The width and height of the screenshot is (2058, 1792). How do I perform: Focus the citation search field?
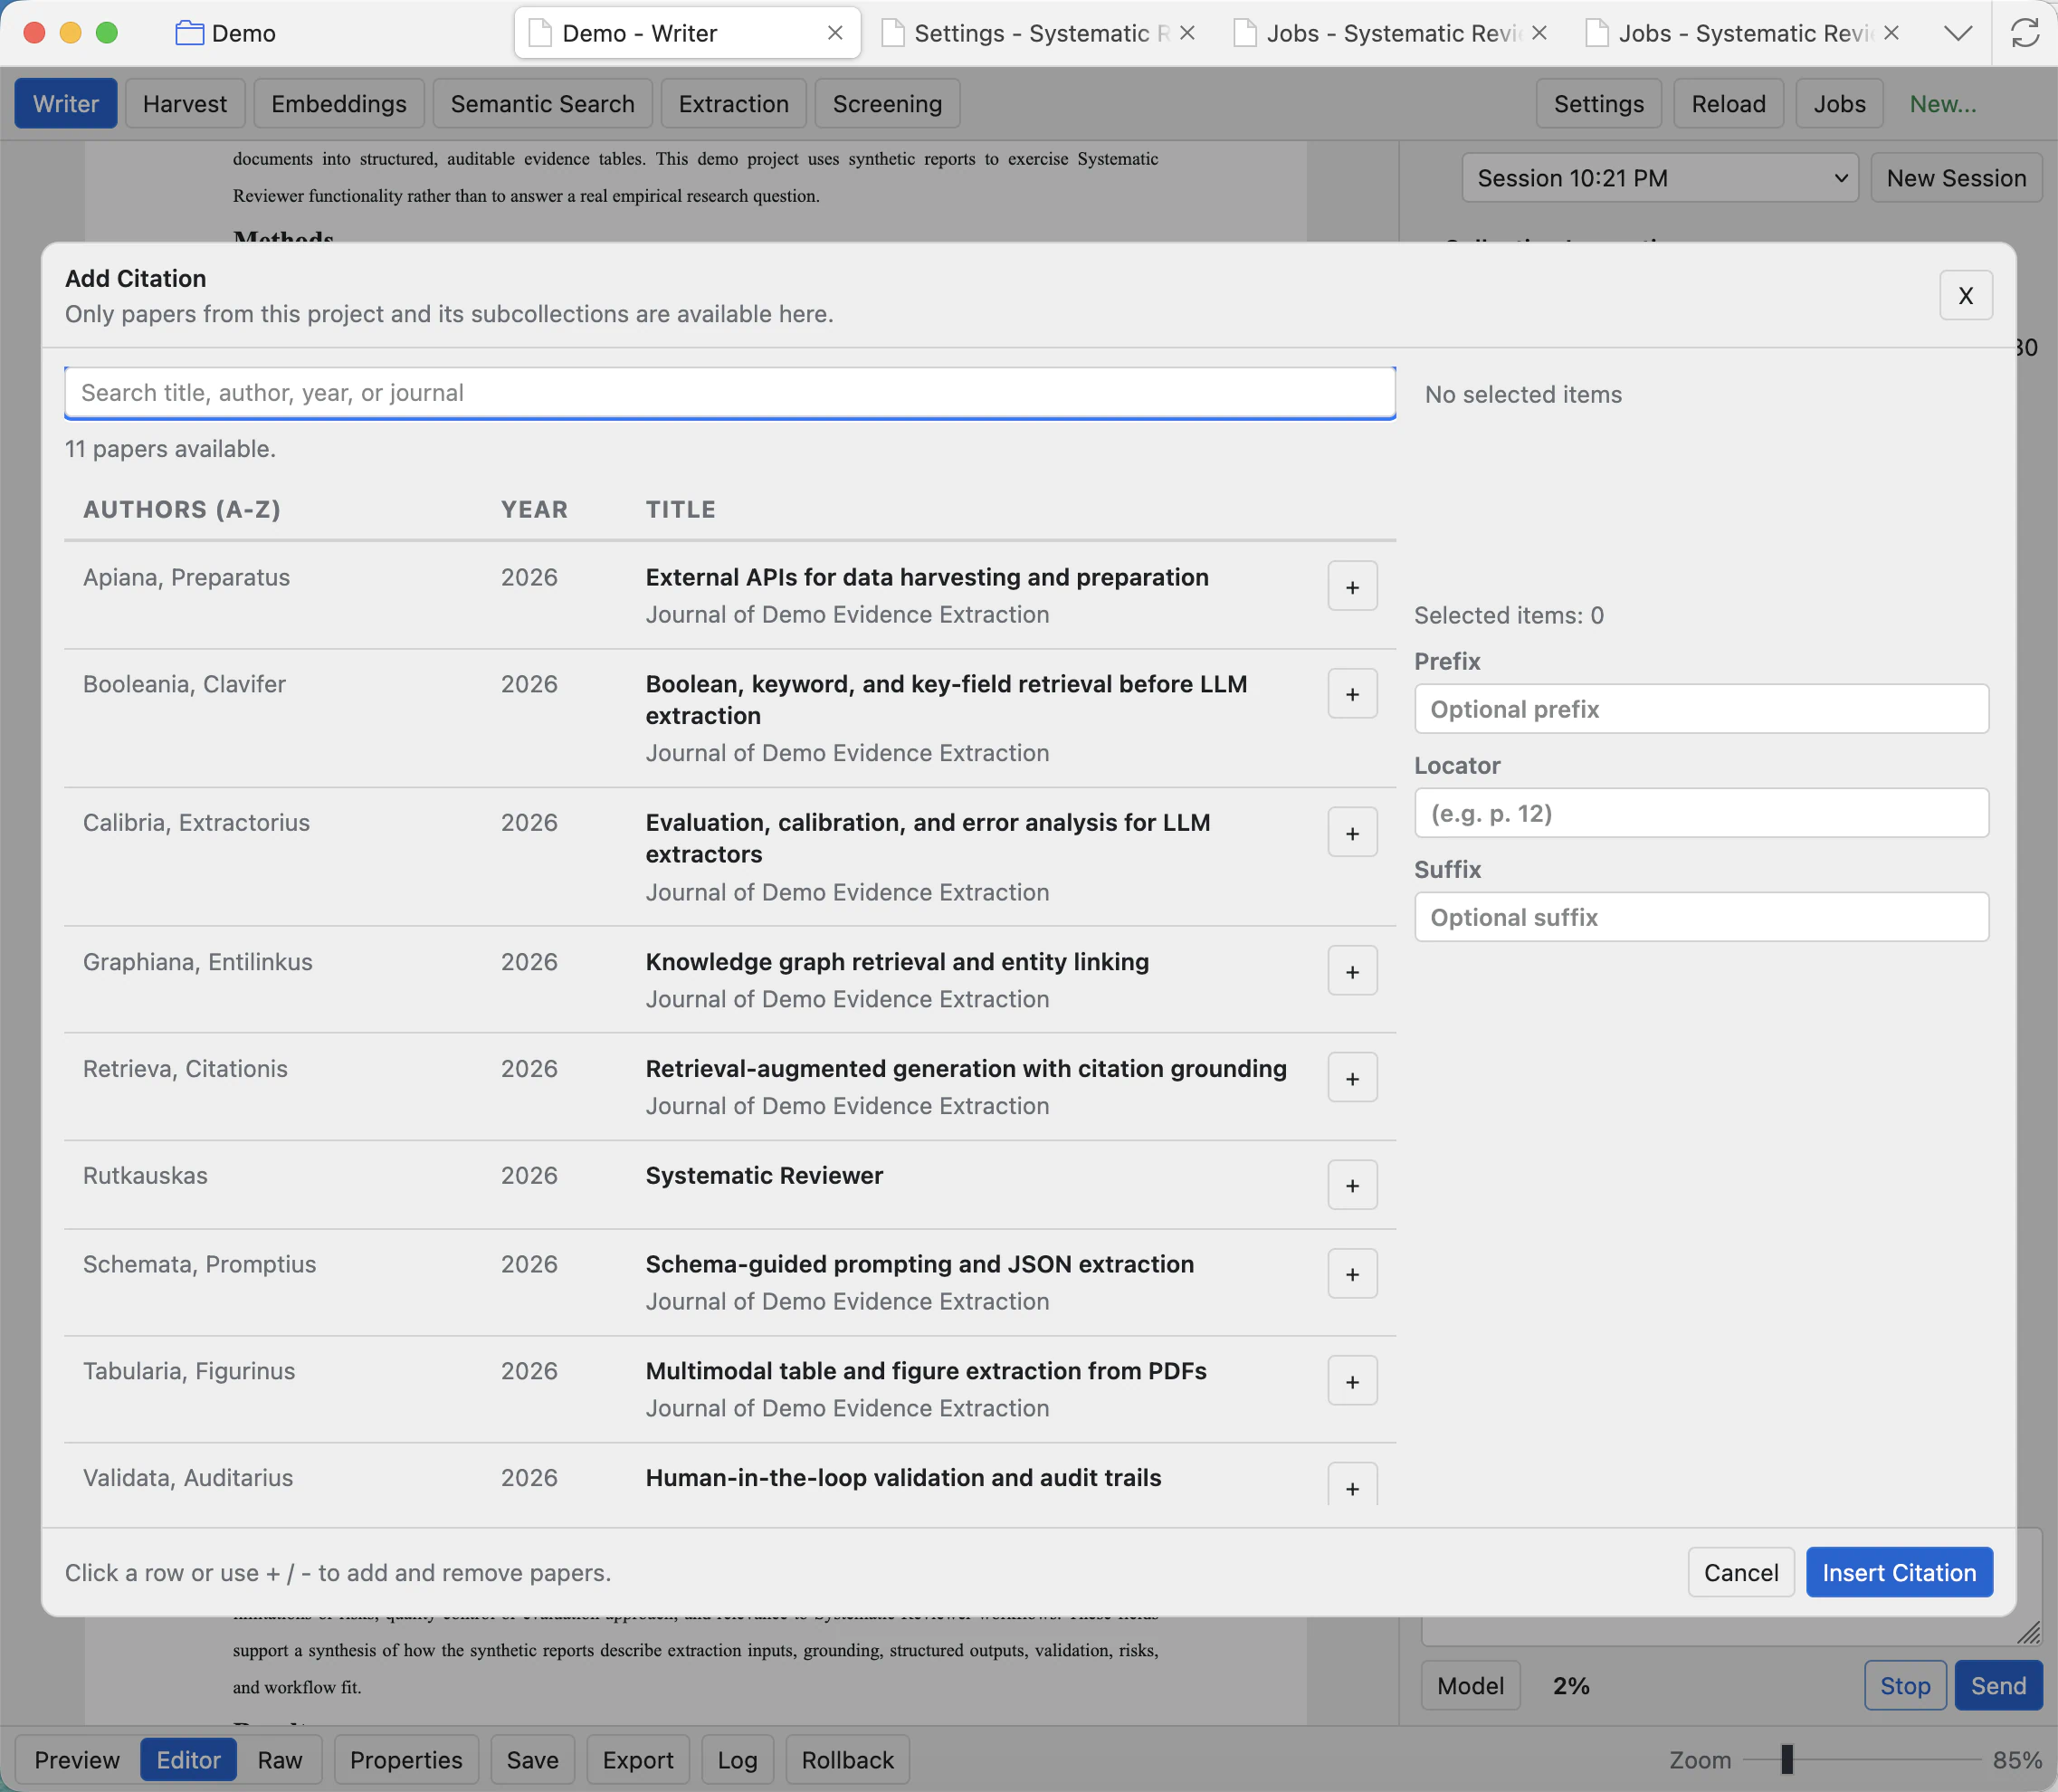730,393
